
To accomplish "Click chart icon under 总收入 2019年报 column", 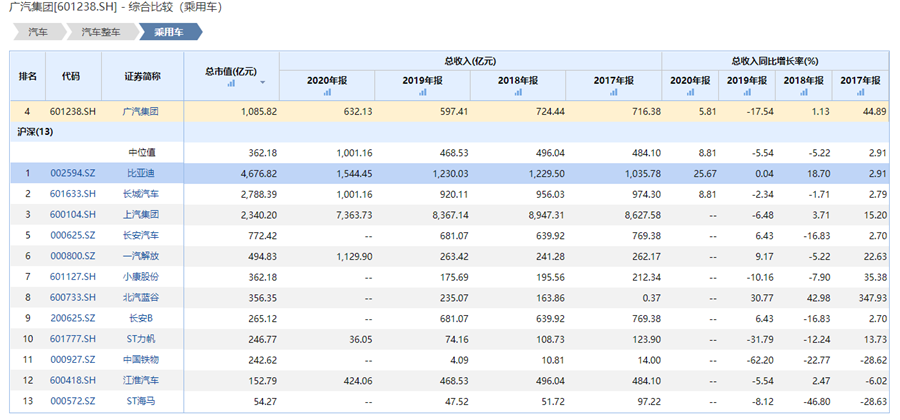I will [x=422, y=92].
